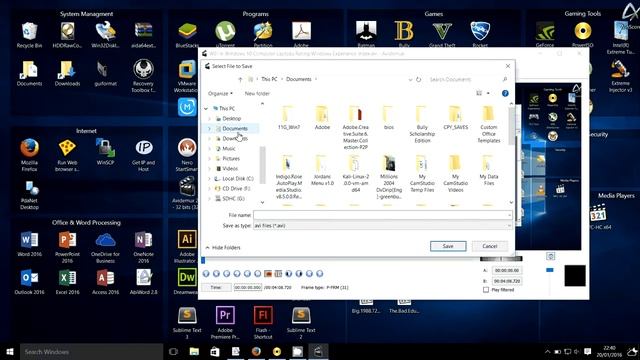
Task: Click the Mozilla Firefox desktop icon
Action: (x=29, y=155)
